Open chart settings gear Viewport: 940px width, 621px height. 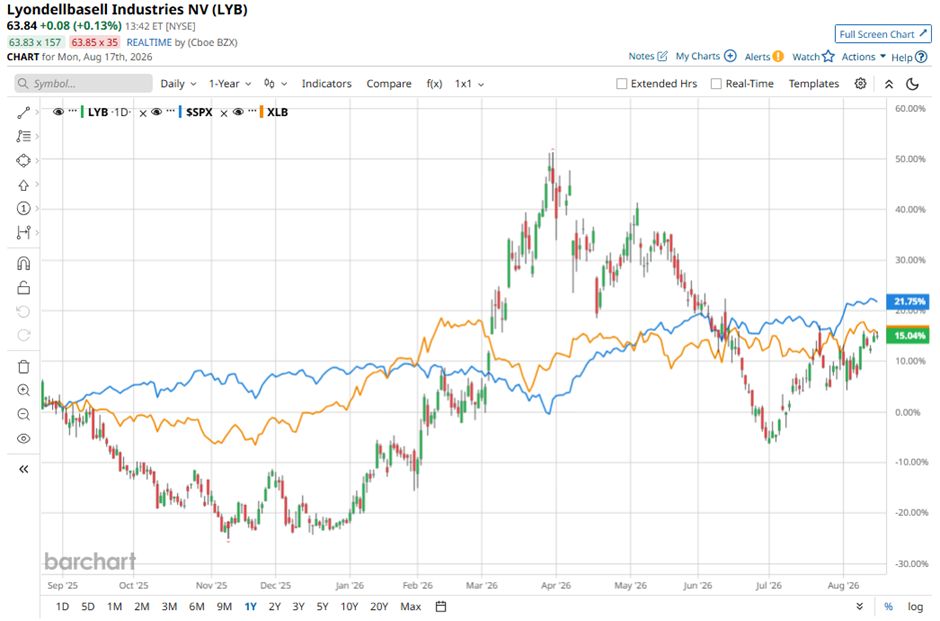[x=860, y=84]
